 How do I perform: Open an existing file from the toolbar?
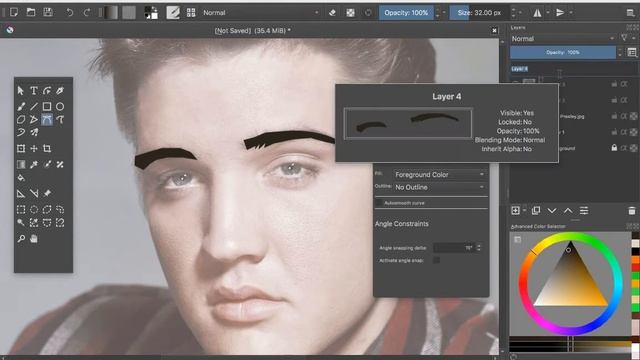pyautogui.click(x=31, y=12)
